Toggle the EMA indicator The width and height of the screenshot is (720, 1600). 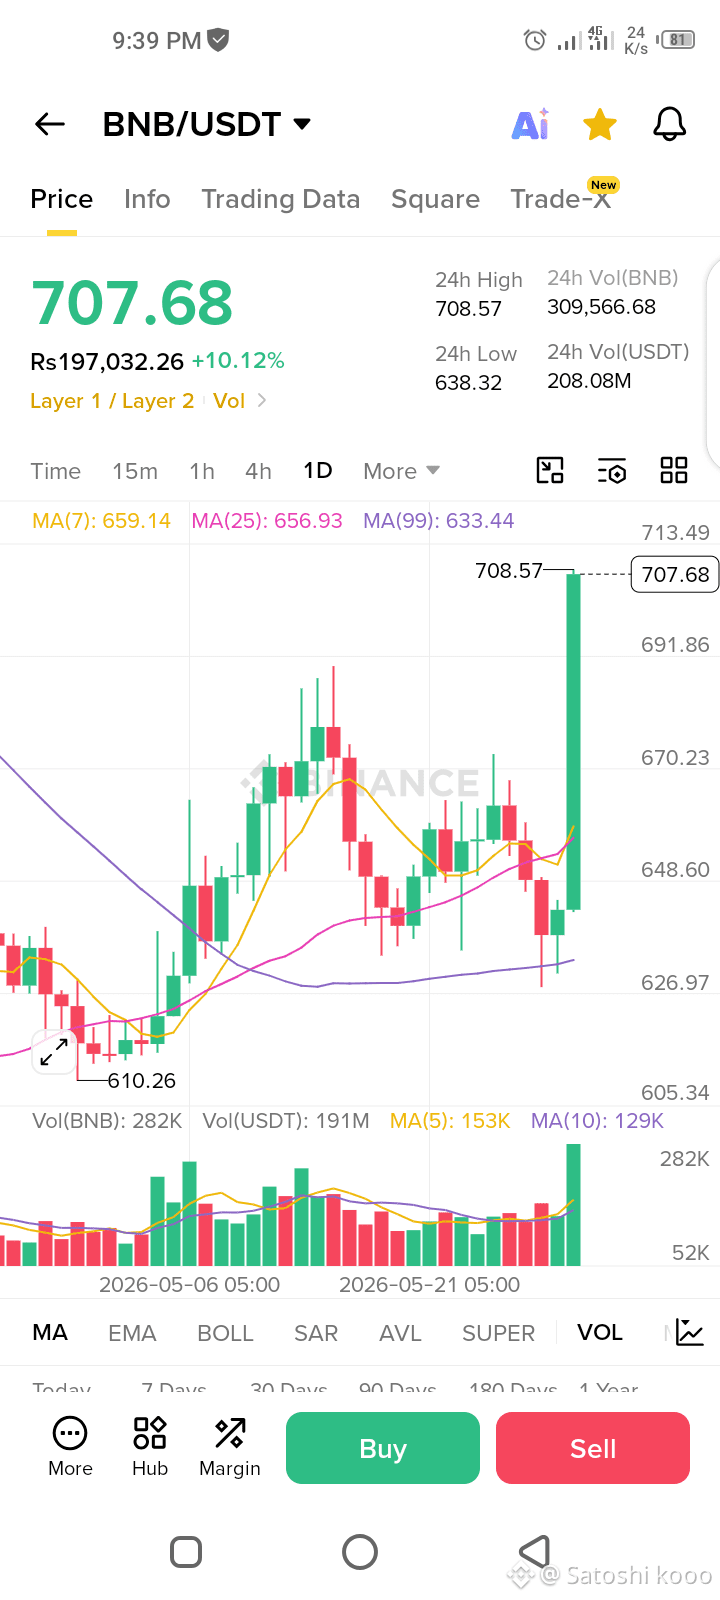[x=132, y=1333]
